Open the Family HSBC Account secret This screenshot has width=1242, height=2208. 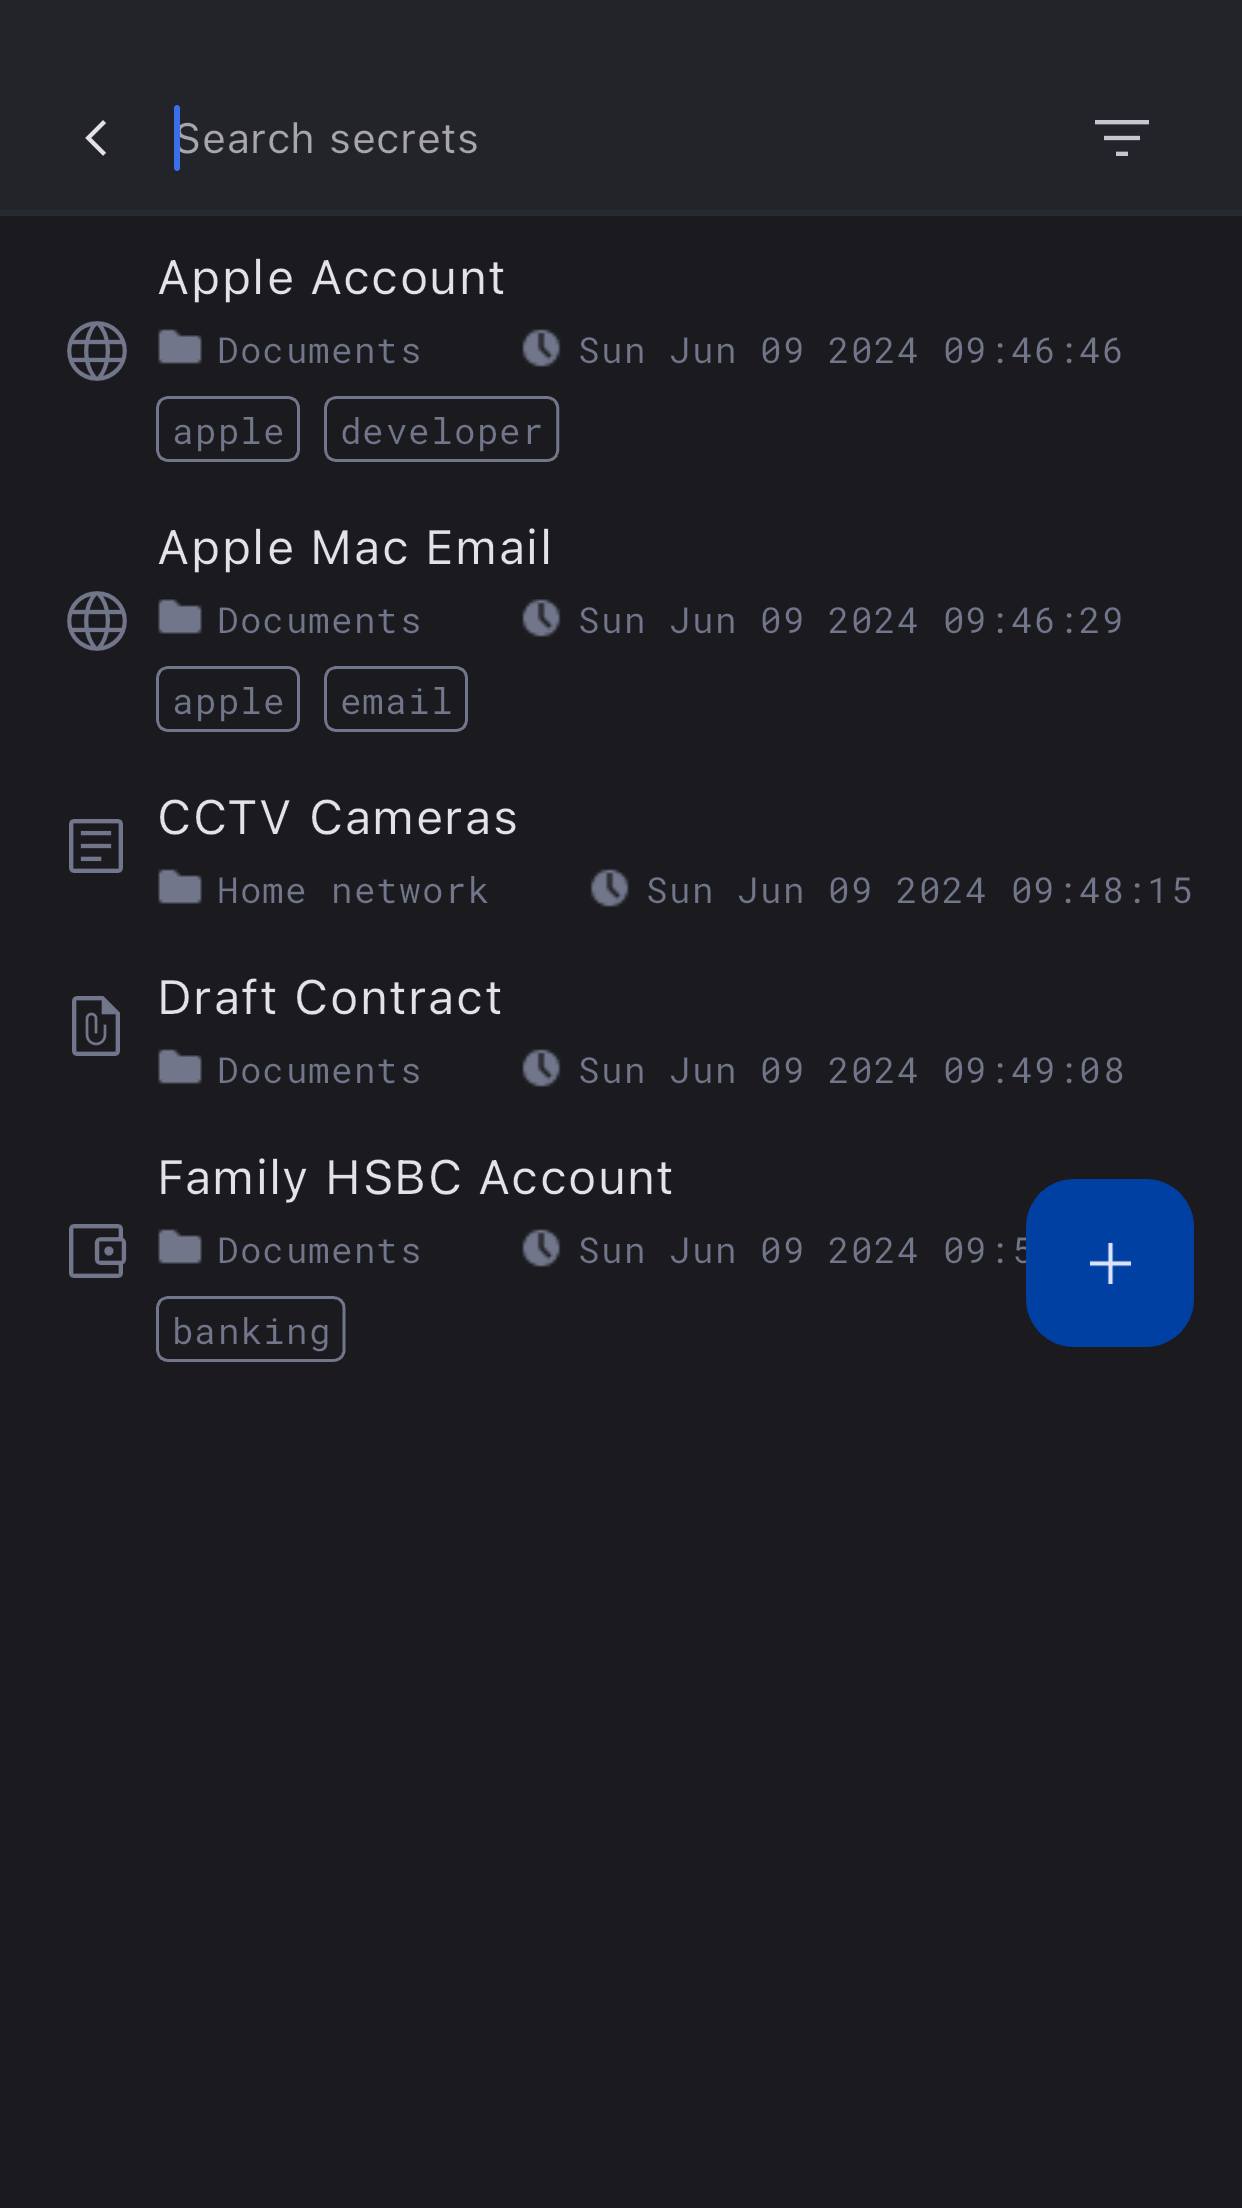pos(416,1178)
